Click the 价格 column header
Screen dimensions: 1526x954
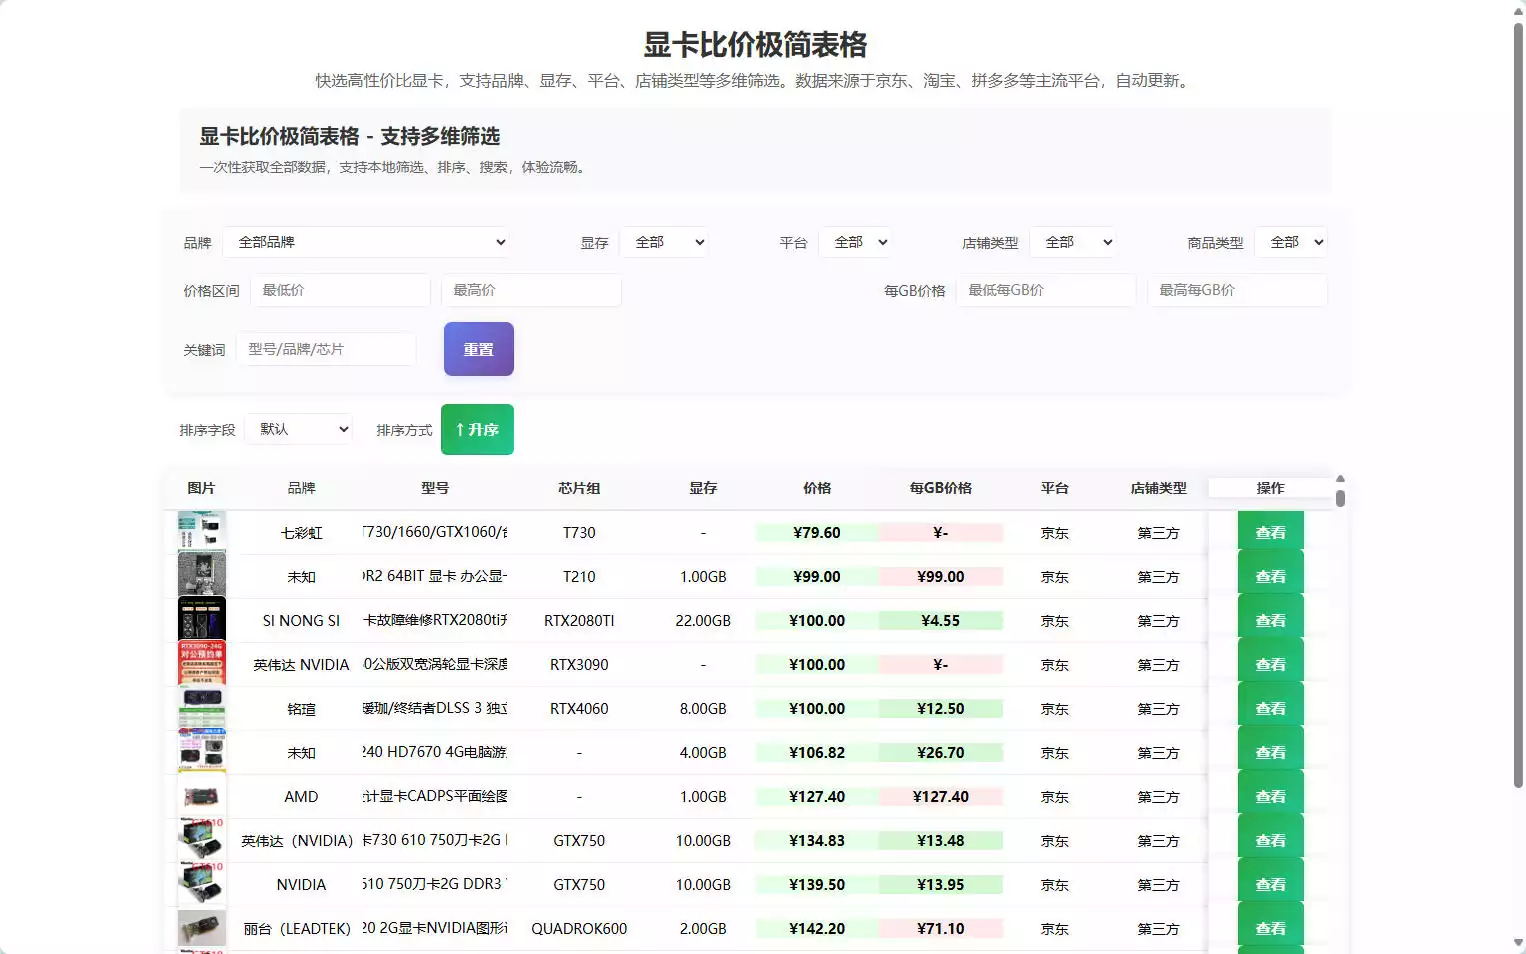817,488
